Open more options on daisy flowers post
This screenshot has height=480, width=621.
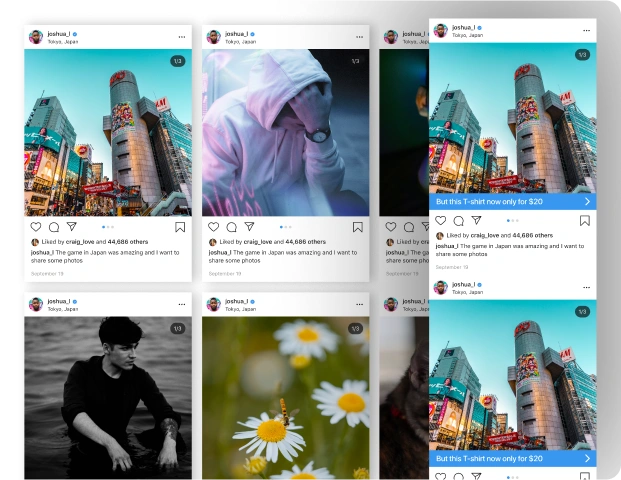360,304
